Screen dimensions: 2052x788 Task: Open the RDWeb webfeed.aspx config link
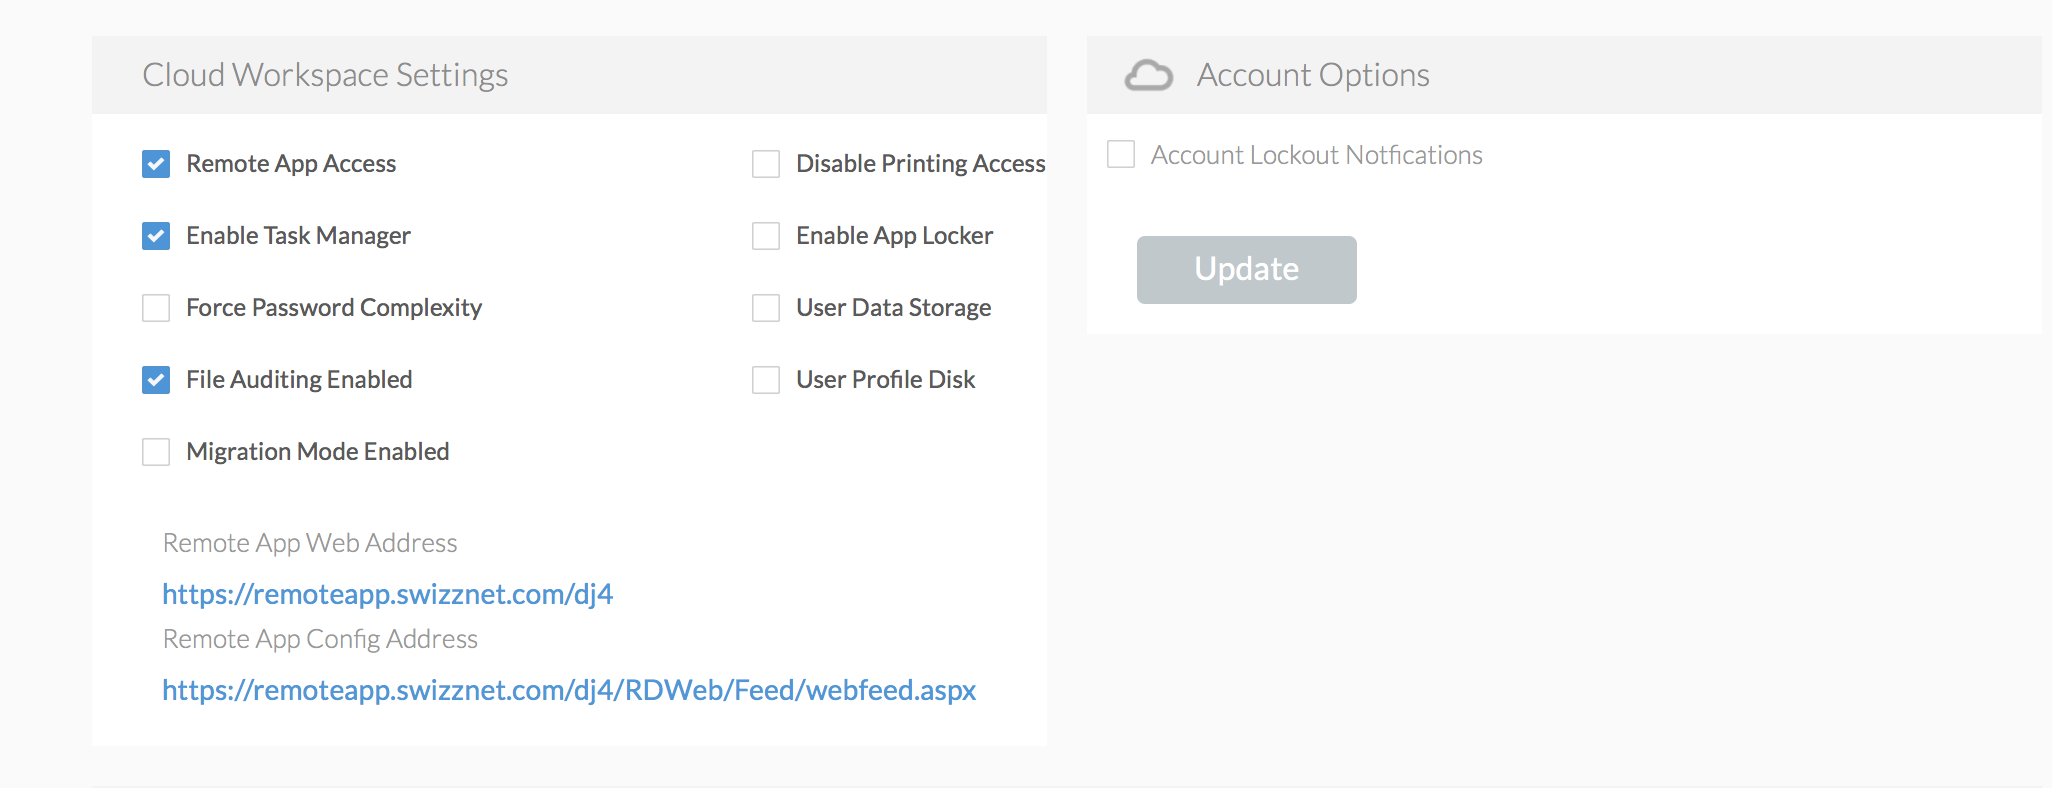pyautogui.click(x=569, y=690)
